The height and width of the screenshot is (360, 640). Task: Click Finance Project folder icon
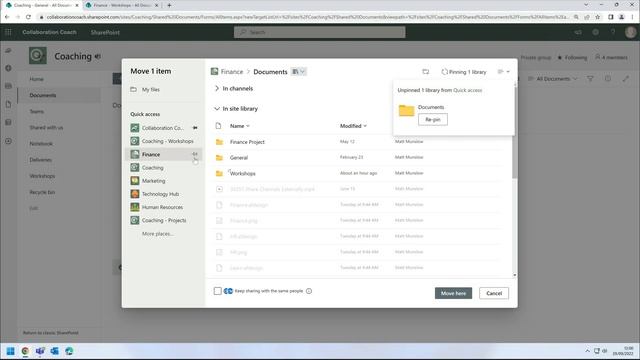coord(219,142)
